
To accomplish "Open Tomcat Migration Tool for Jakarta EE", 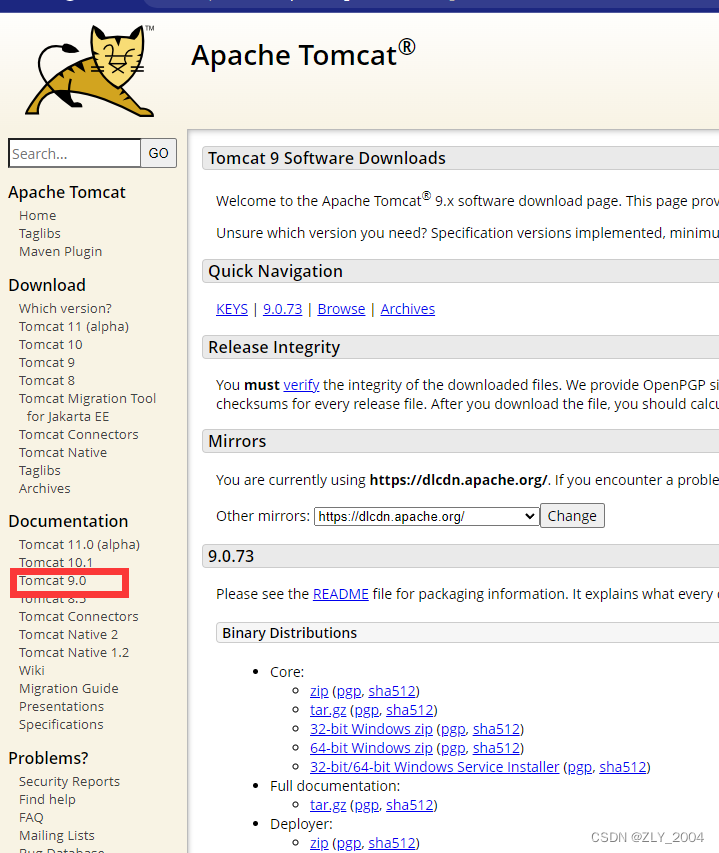I will (88, 407).
